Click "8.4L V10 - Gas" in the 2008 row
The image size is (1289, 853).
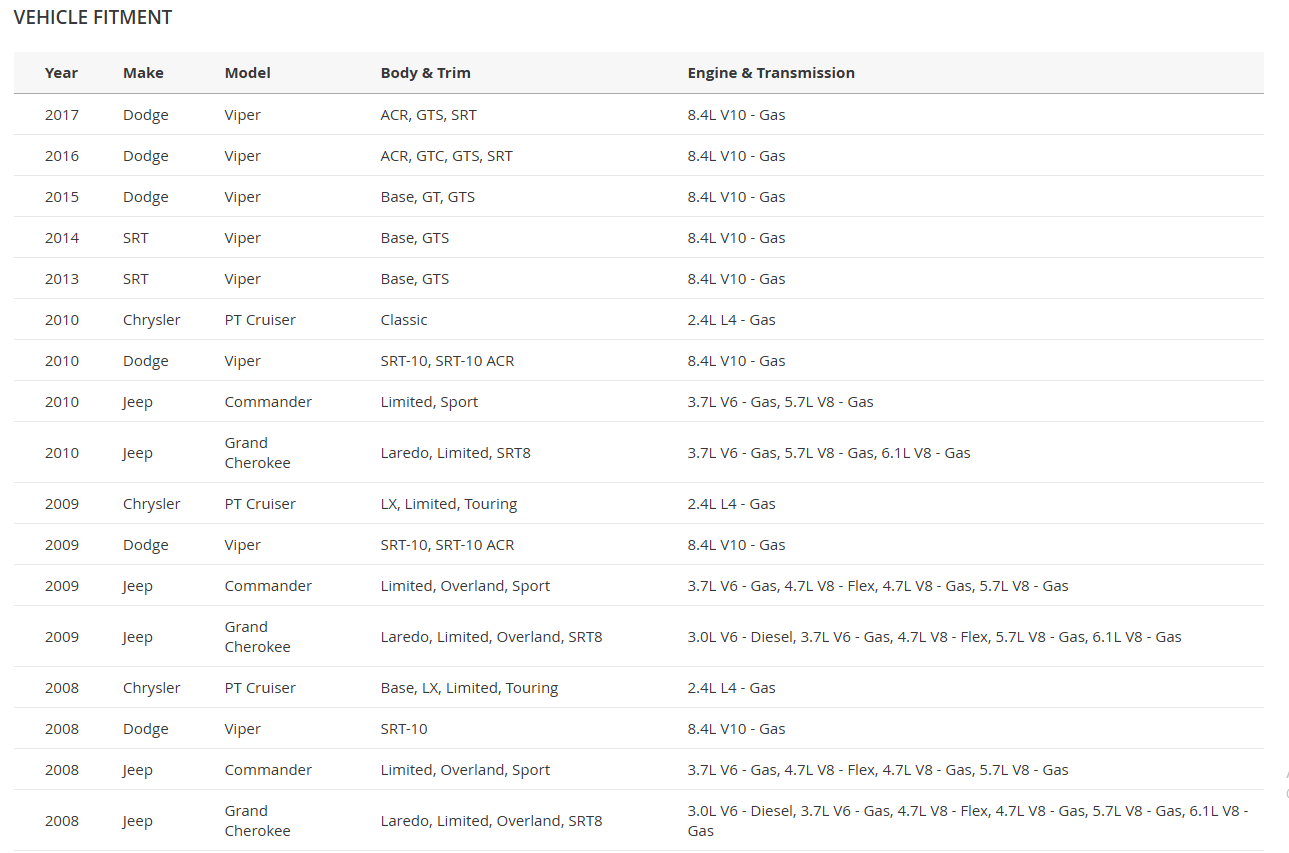[x=737, y=729]
